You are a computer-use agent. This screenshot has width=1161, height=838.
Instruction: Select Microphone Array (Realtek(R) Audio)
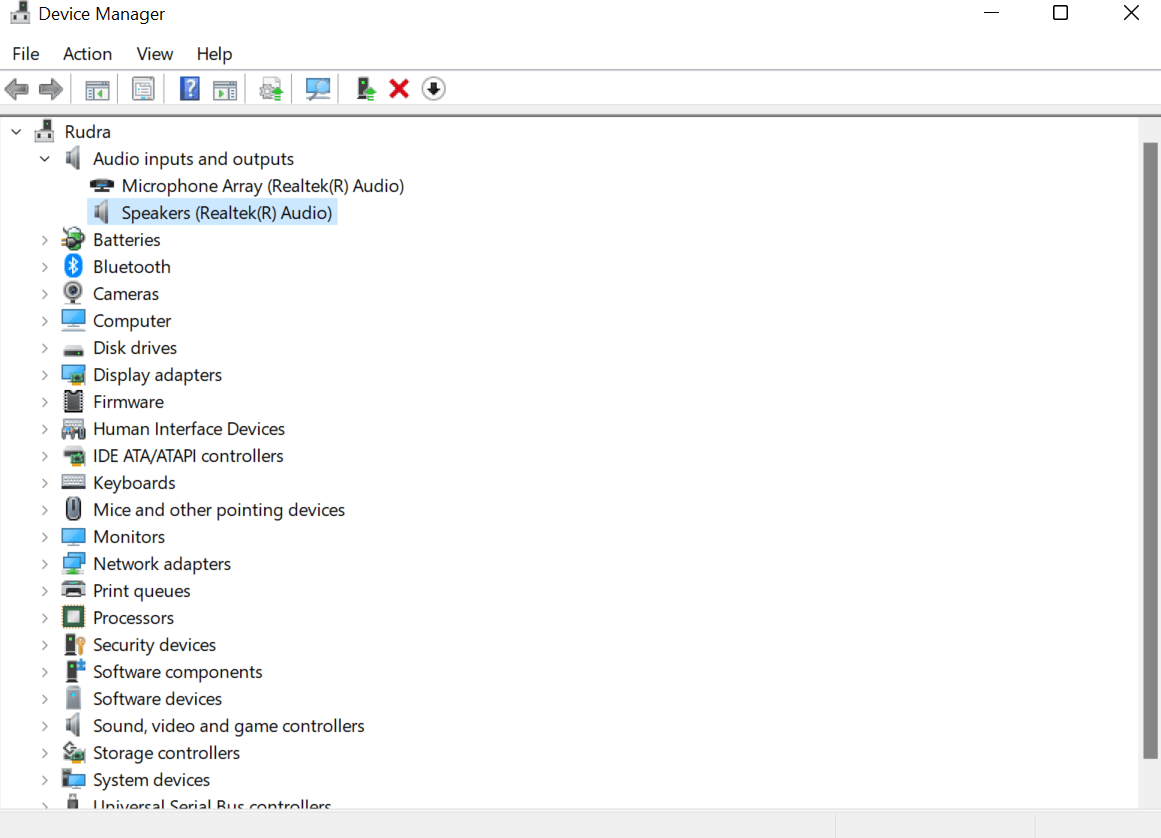(262, 185)
